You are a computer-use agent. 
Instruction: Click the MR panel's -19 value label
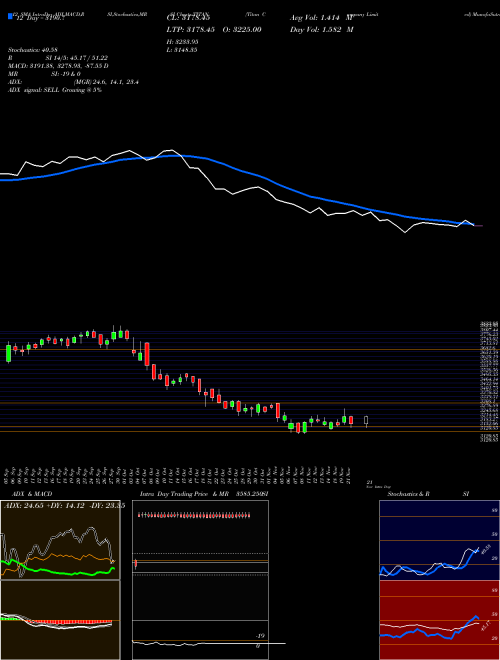pyautogui.click(x=261, y=636)
